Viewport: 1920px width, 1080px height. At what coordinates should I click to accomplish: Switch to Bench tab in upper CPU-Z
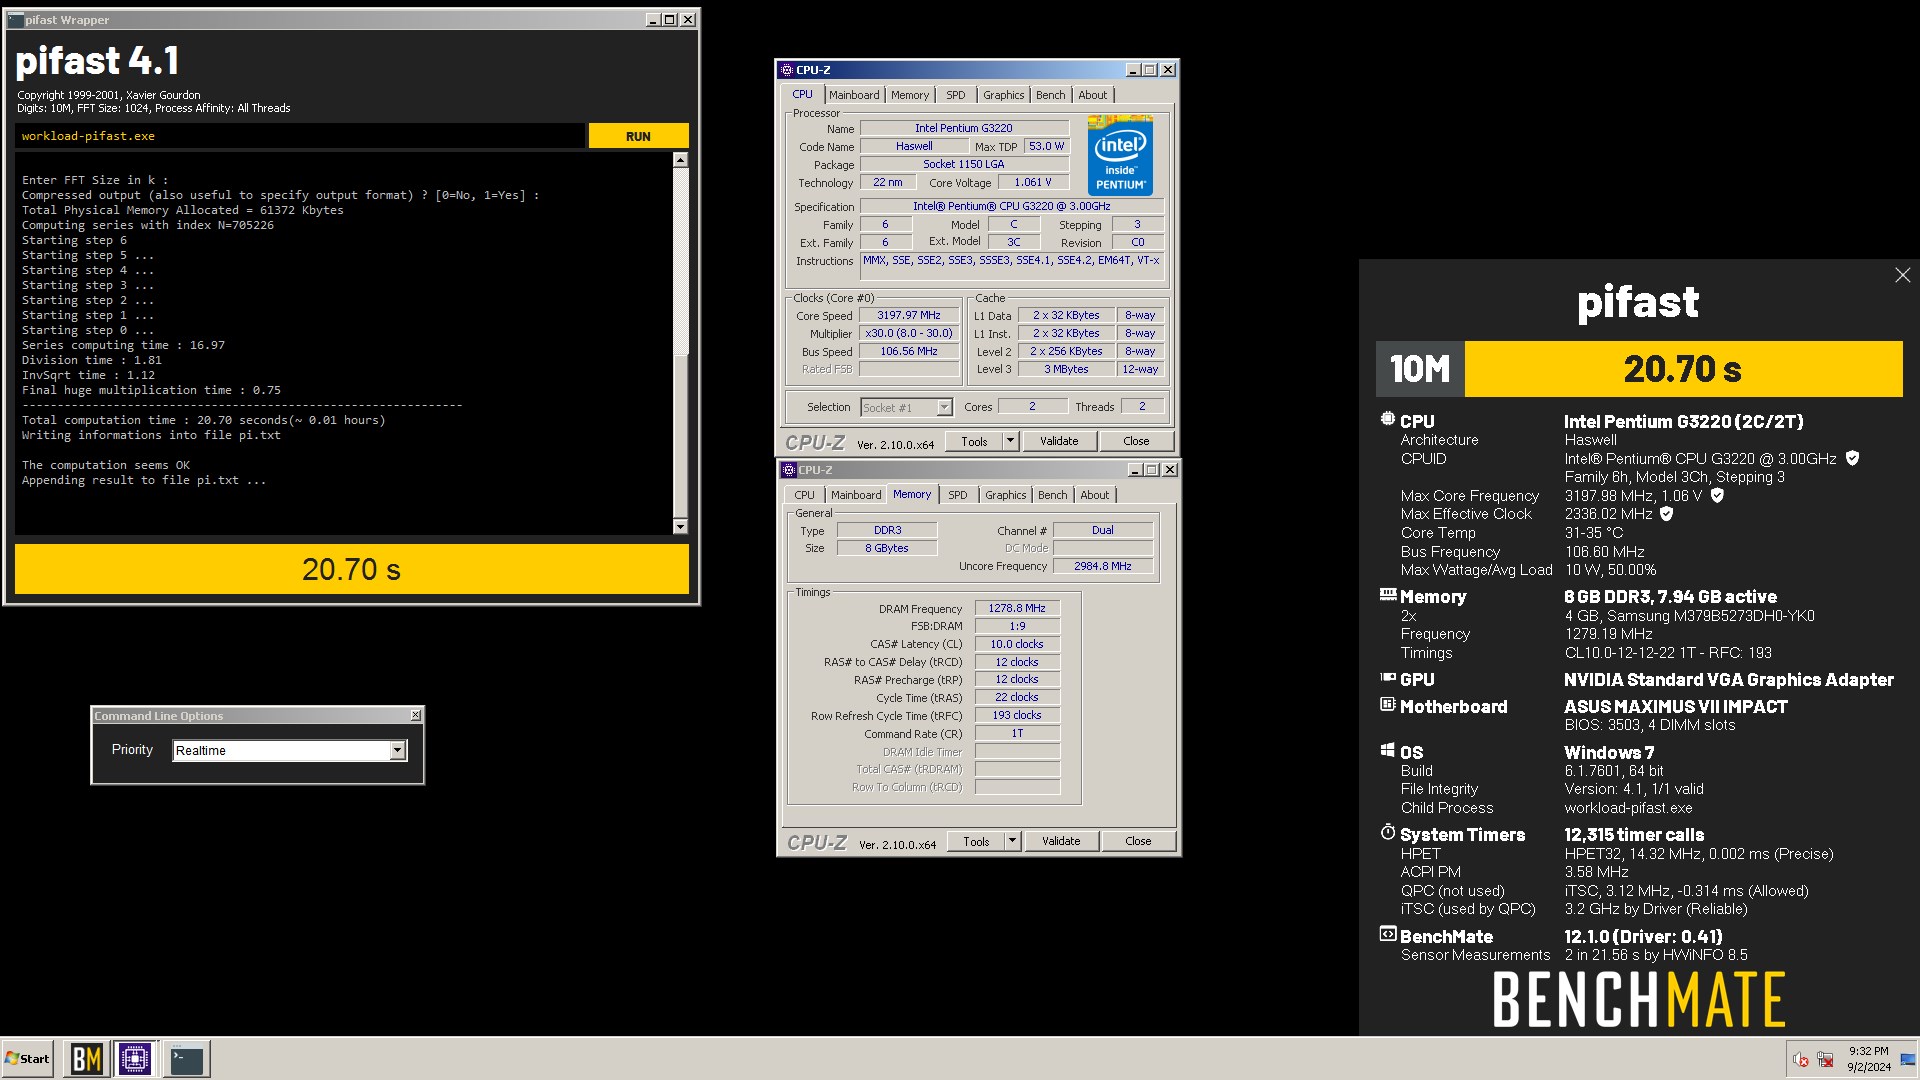click(x=1050, y=95)
